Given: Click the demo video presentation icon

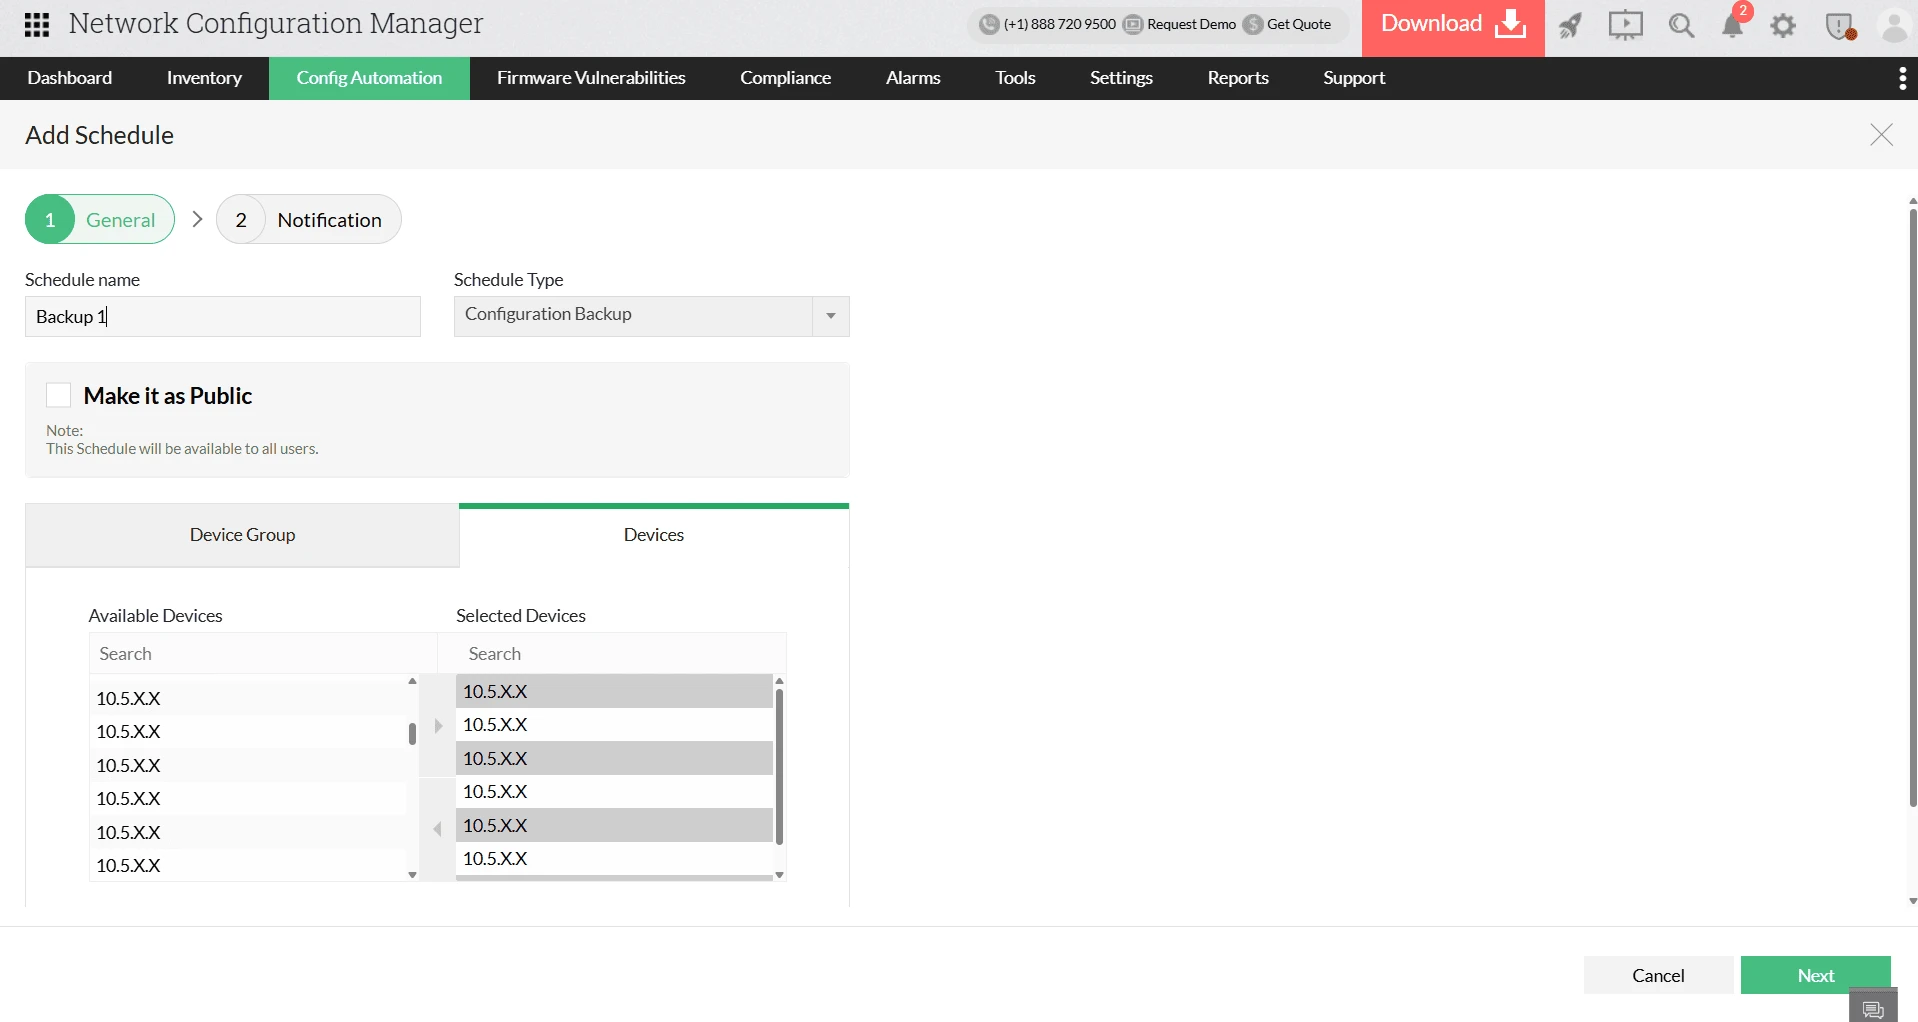Looking at the screenshot, I should pos(1625,27).
